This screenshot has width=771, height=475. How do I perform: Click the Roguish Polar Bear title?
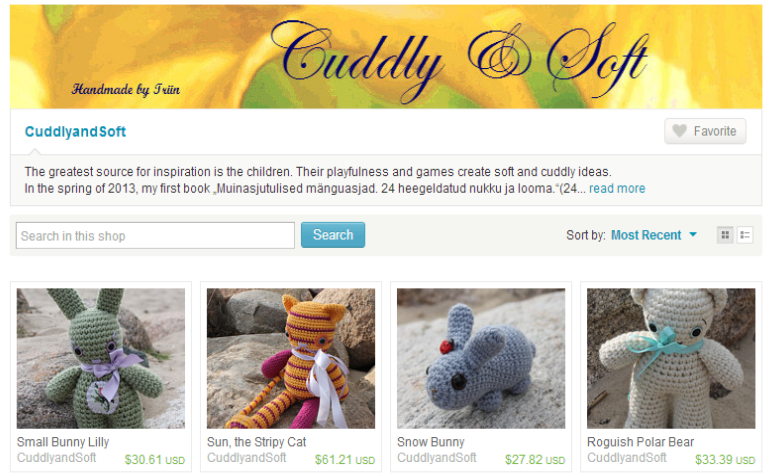click(641, 442)
